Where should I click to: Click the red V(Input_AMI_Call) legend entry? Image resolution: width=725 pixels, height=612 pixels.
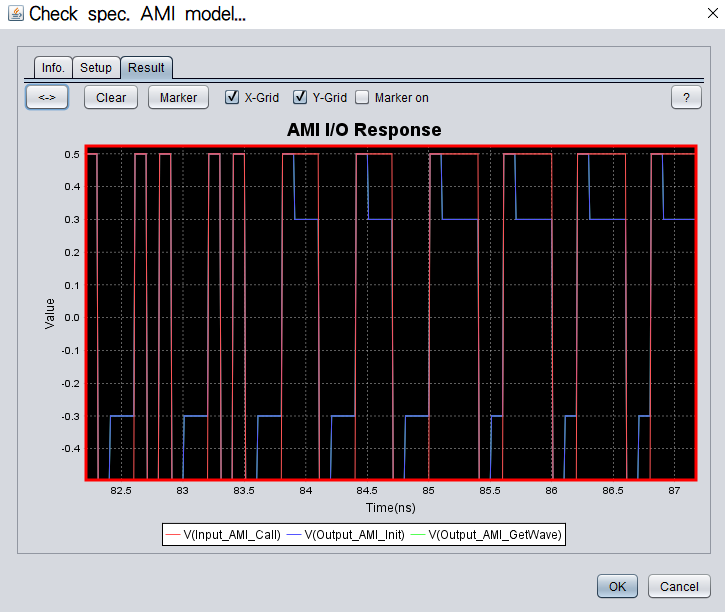click(x=223, y=535)
